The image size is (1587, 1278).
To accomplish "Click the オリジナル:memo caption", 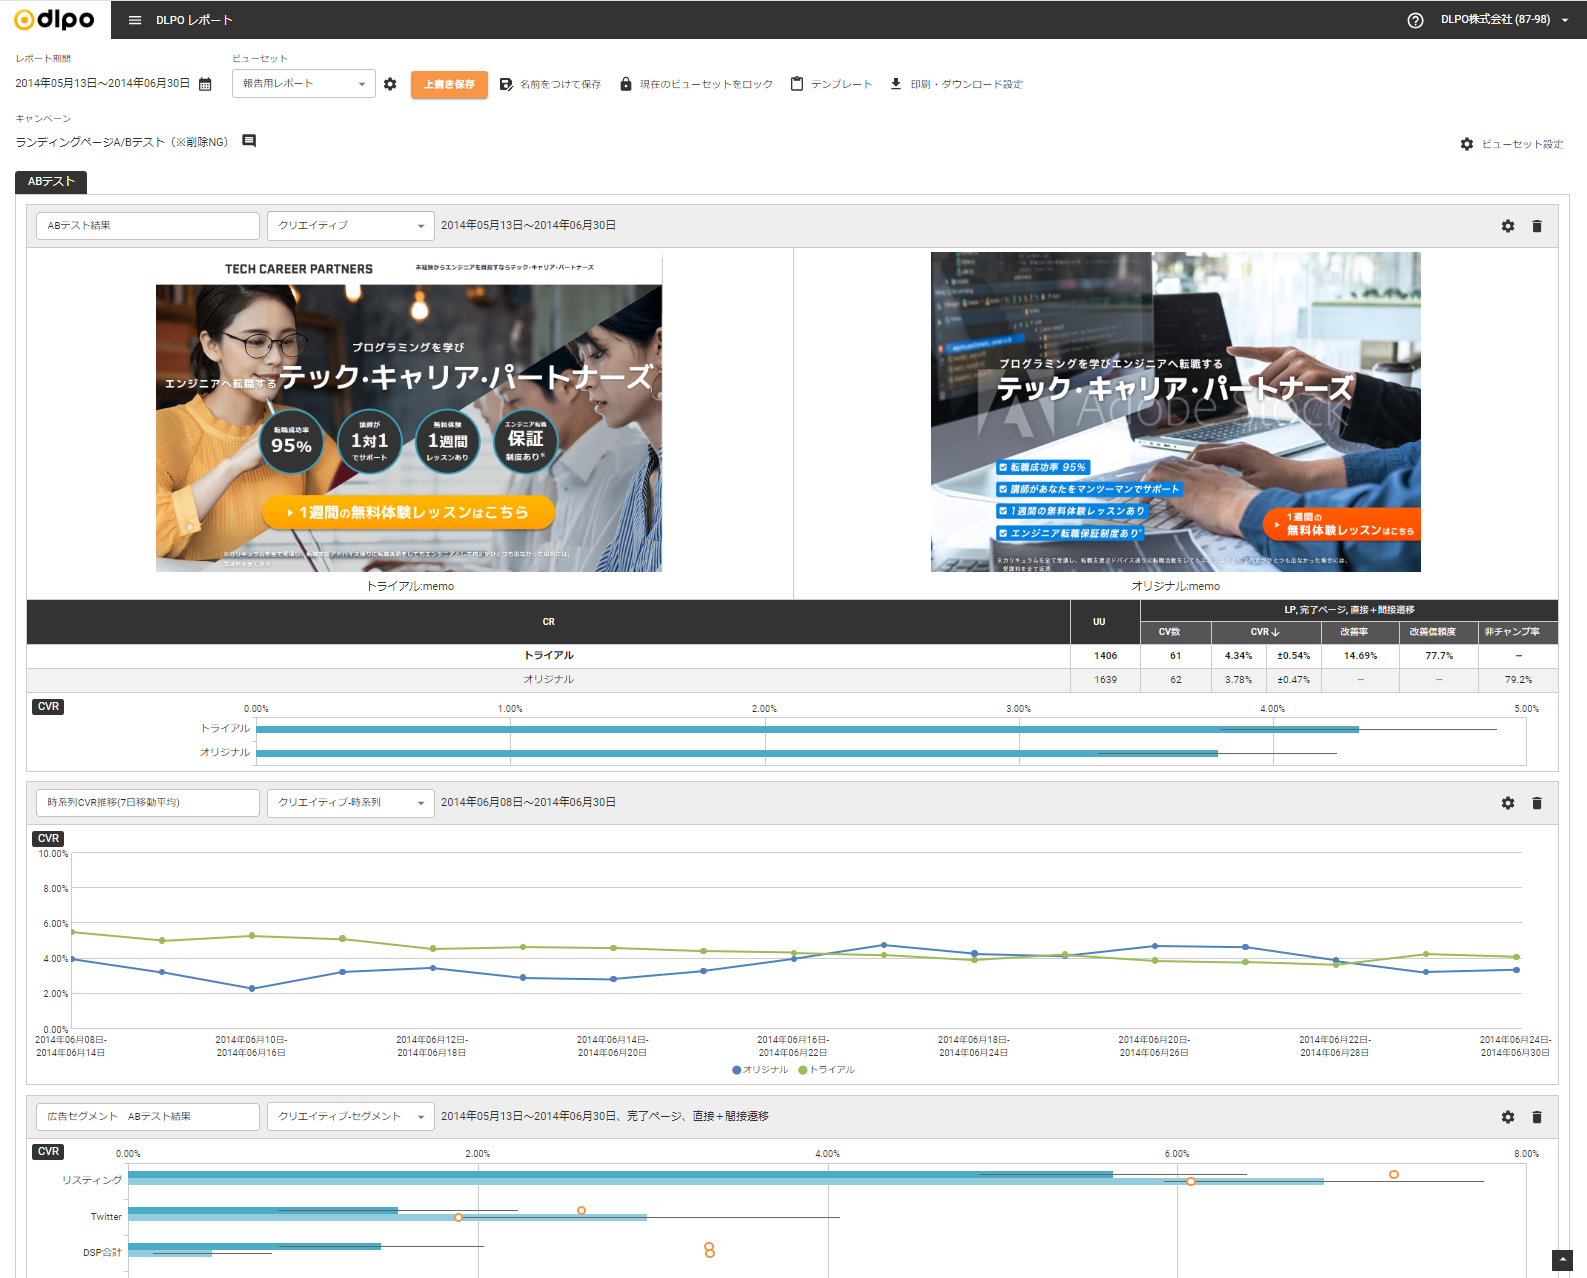I will 1176,586.
